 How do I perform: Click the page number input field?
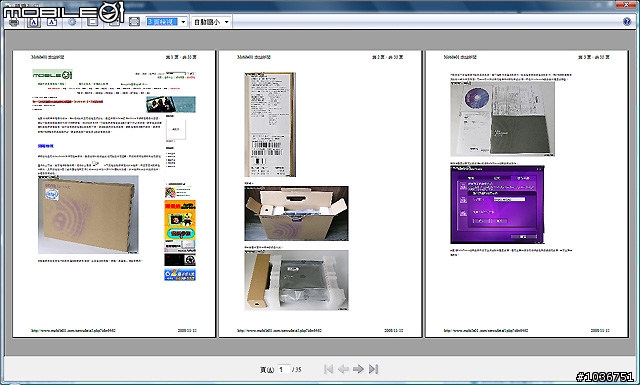(x=284, y=369)
